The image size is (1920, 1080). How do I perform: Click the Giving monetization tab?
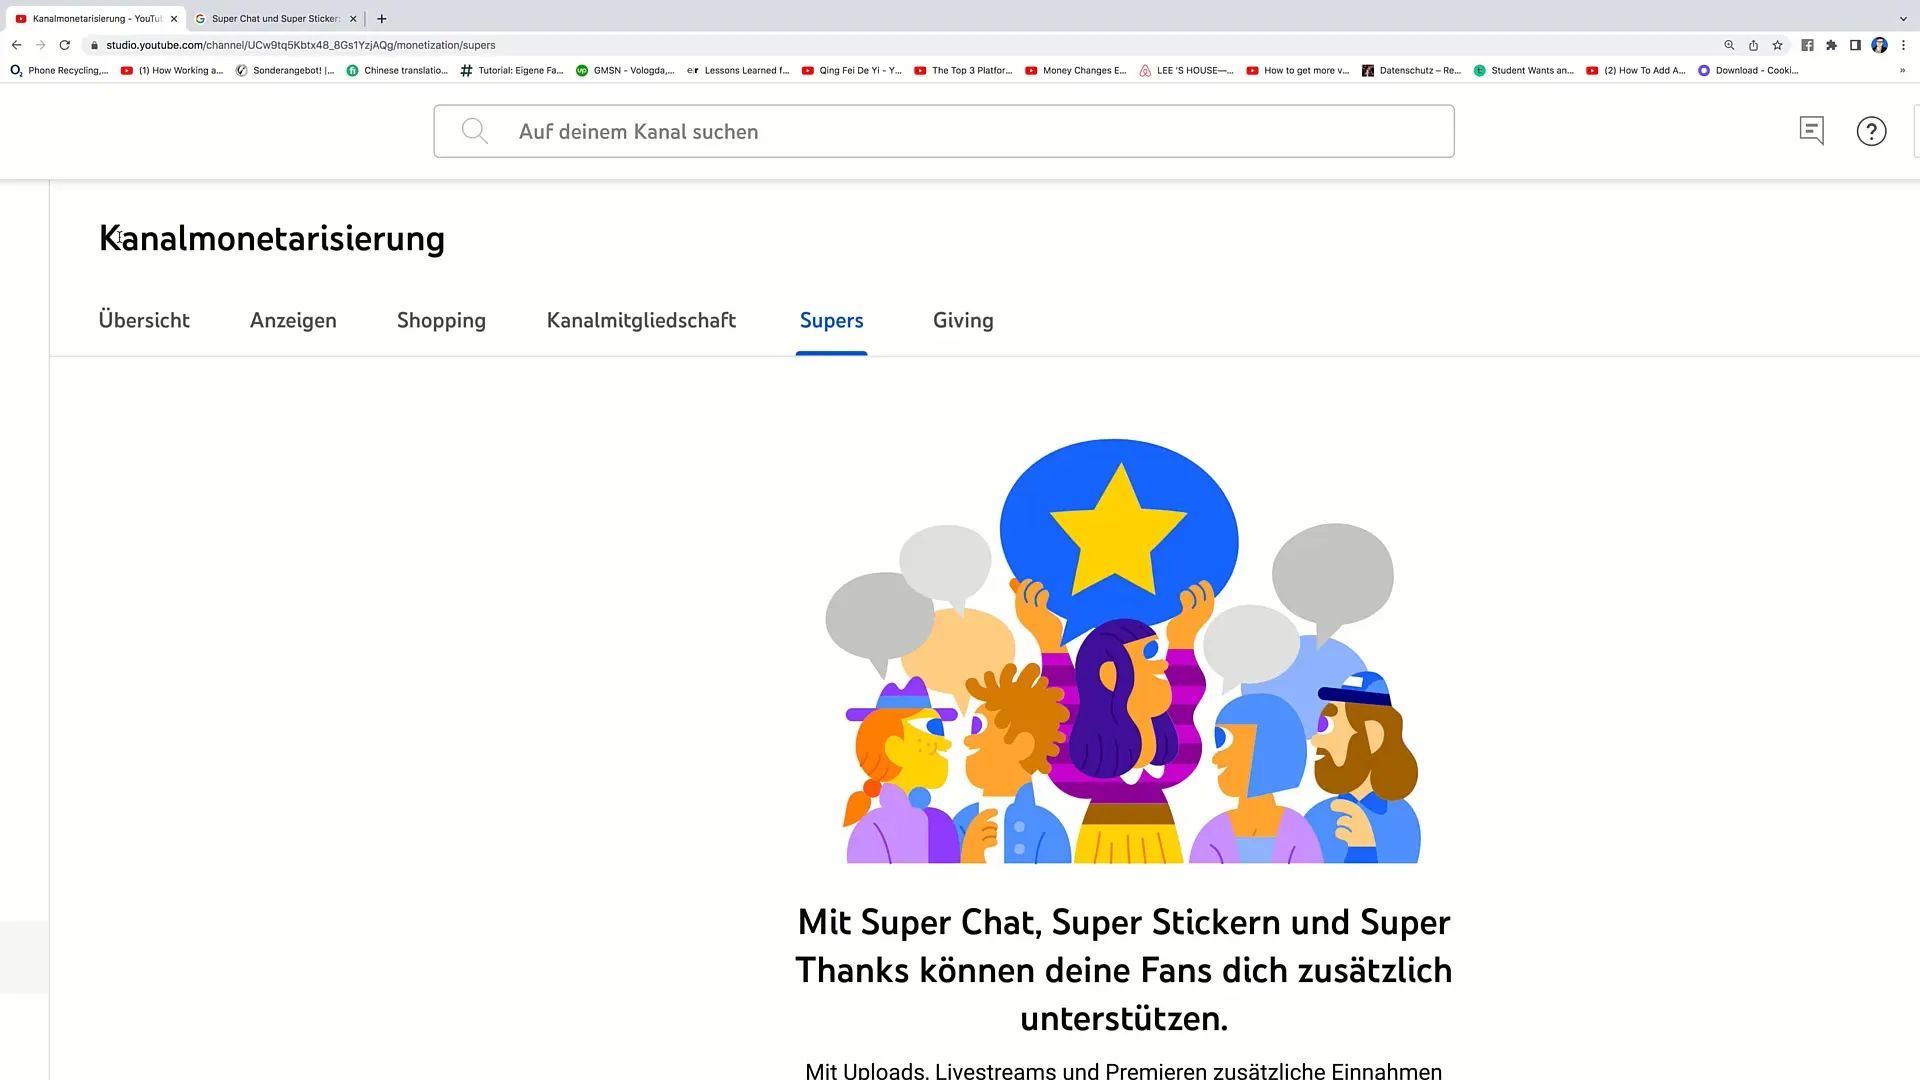coord(964,320)
